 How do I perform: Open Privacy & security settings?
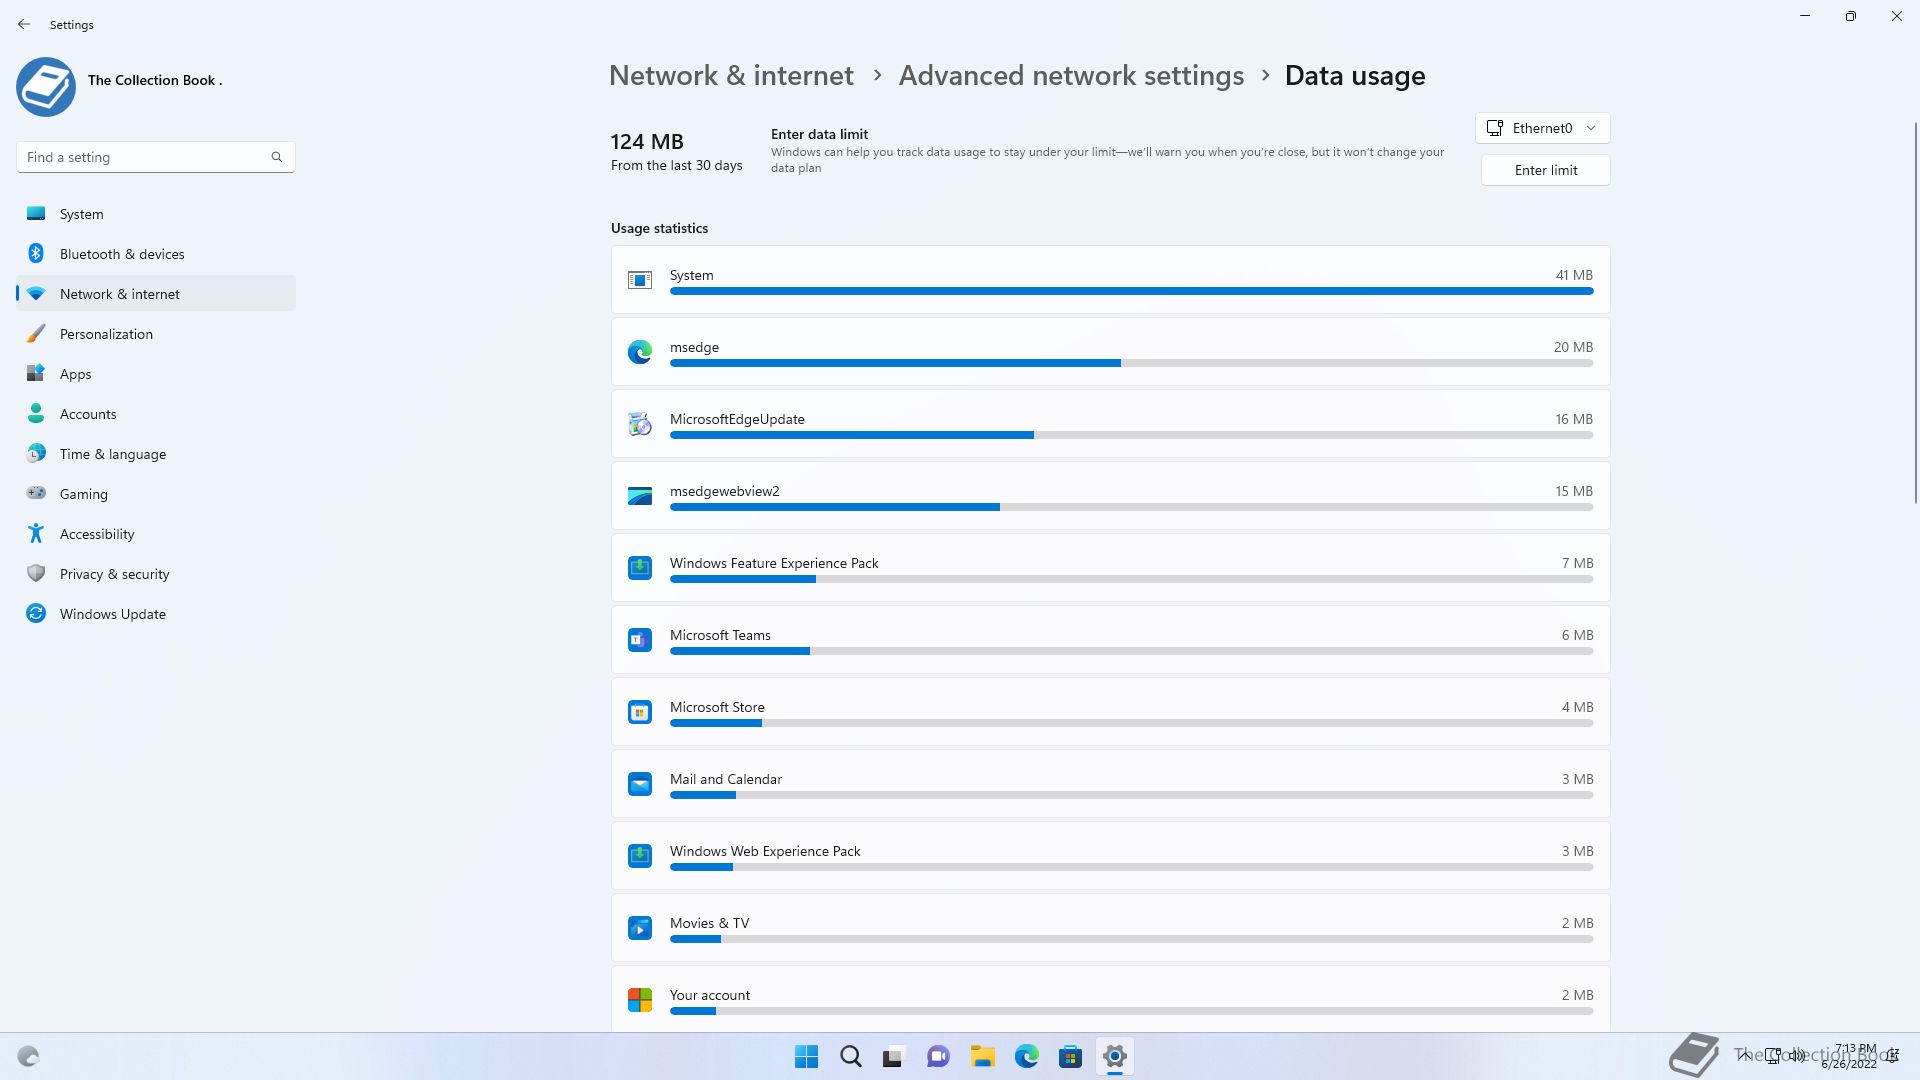tap(156, 574)
